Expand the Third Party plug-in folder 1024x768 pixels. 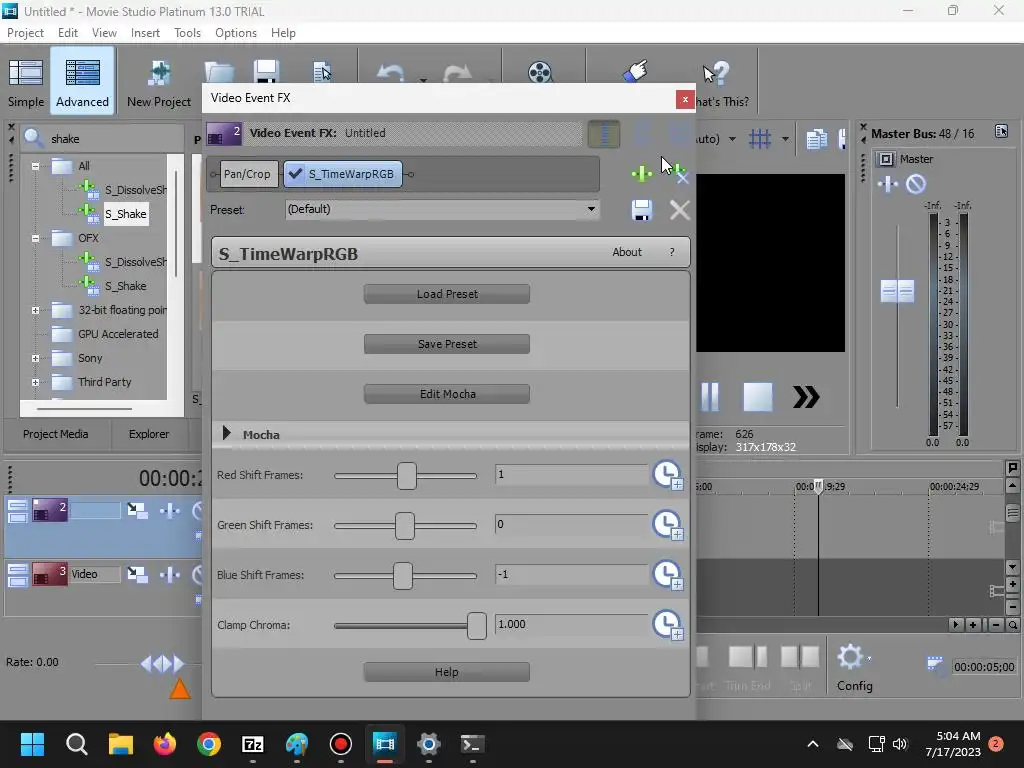[x=35, y=382]
